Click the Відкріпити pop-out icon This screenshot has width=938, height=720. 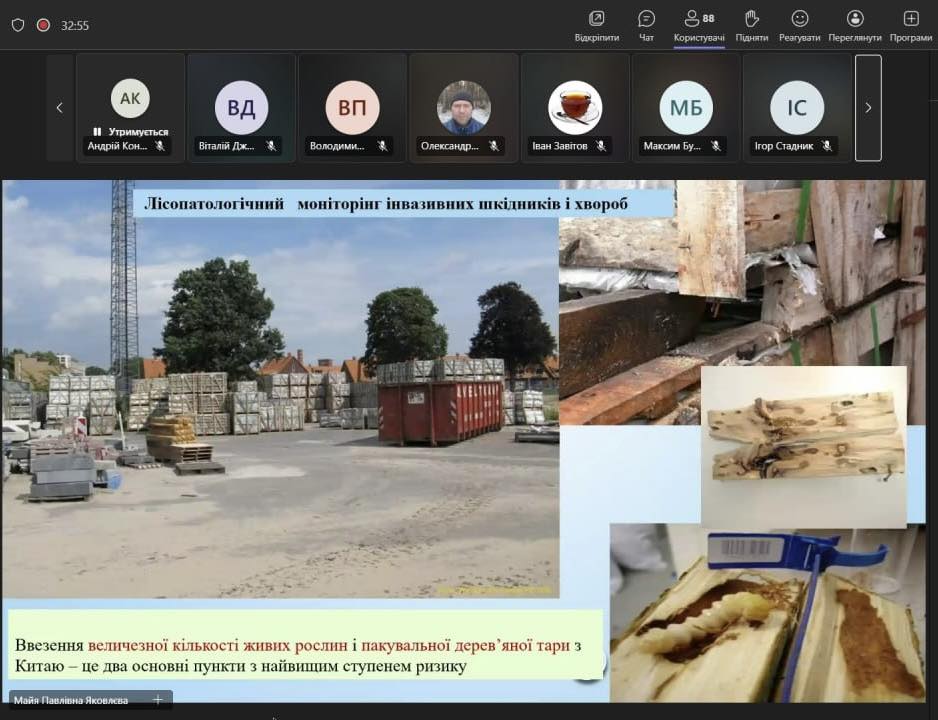point(597,19)
